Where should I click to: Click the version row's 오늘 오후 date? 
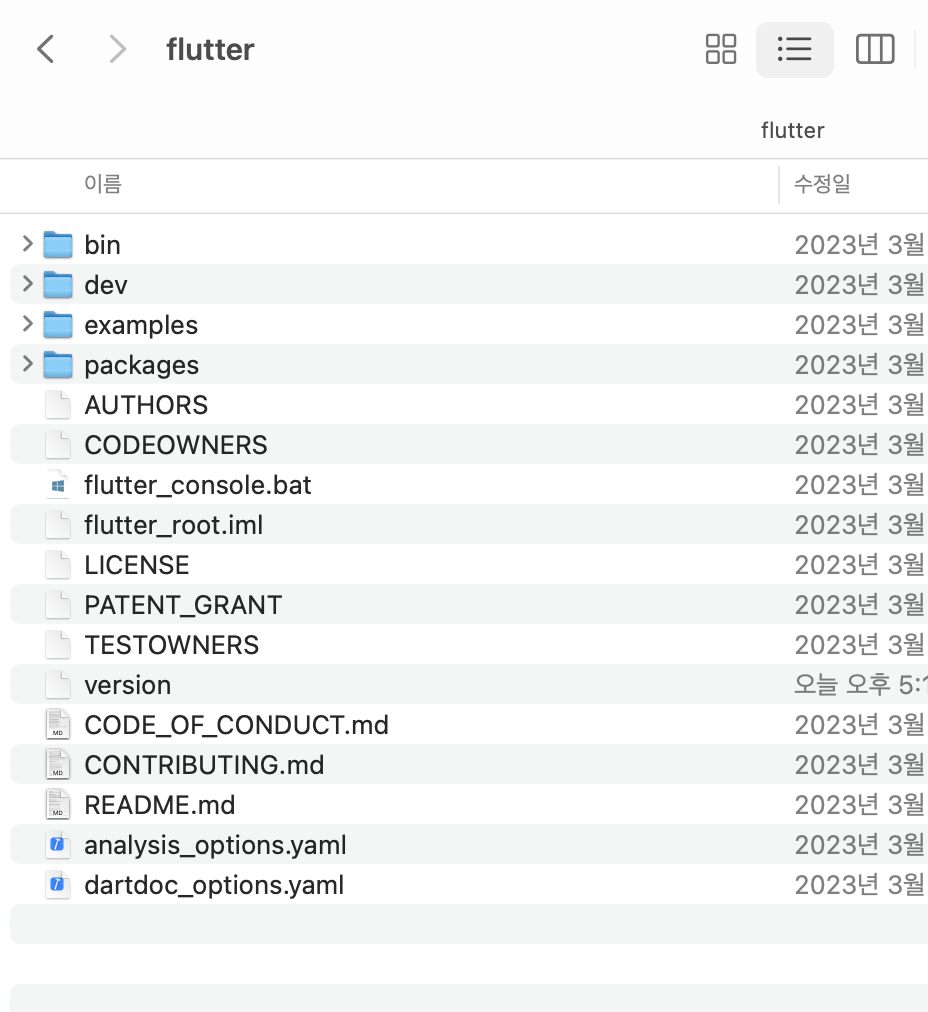click(860, 685)
